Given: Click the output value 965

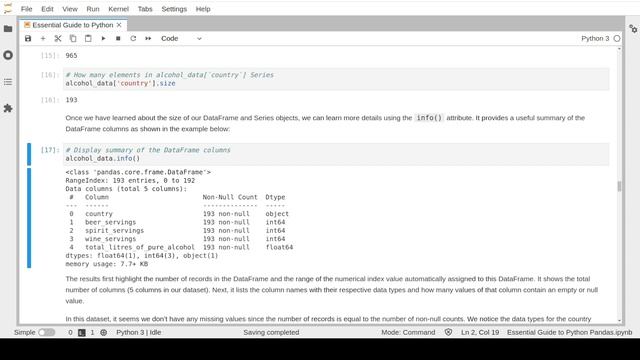Looking at the screenshot, I should (x=71, y=56).
